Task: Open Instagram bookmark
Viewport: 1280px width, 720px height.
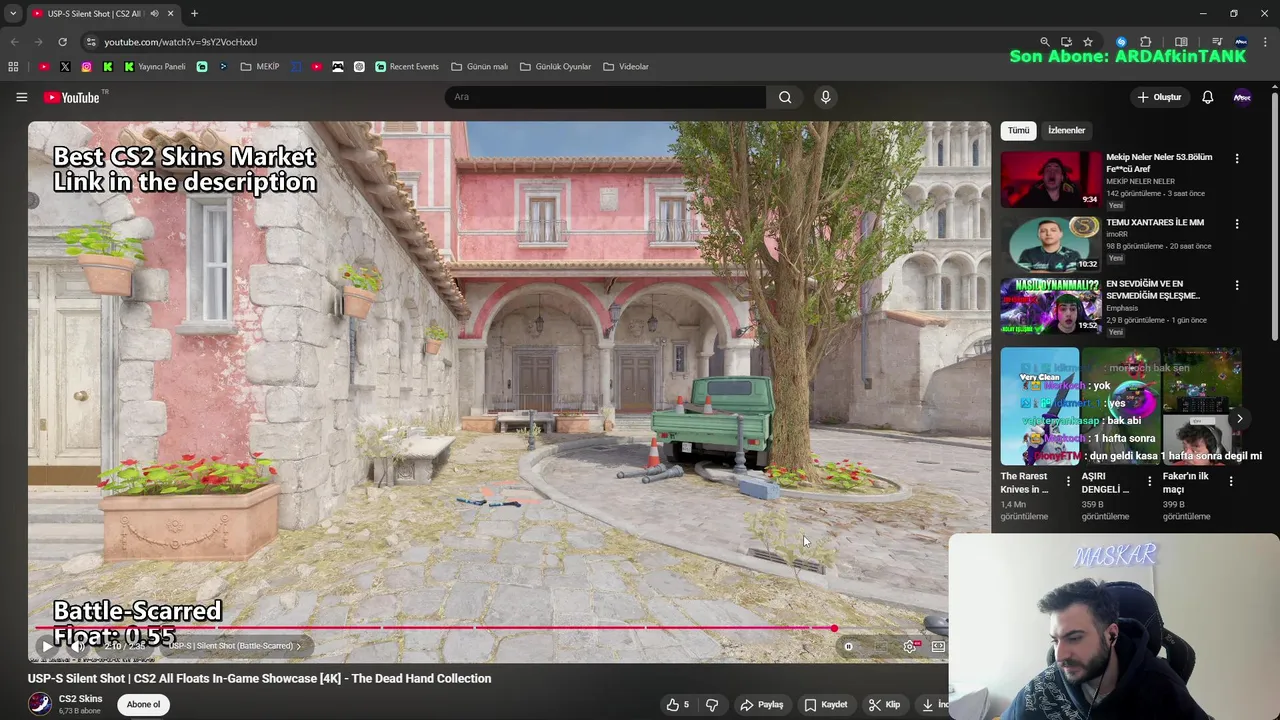Action: [86, 67]
